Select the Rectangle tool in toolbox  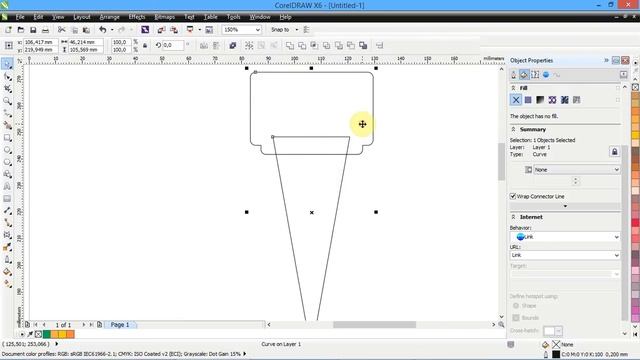[7, 138]
